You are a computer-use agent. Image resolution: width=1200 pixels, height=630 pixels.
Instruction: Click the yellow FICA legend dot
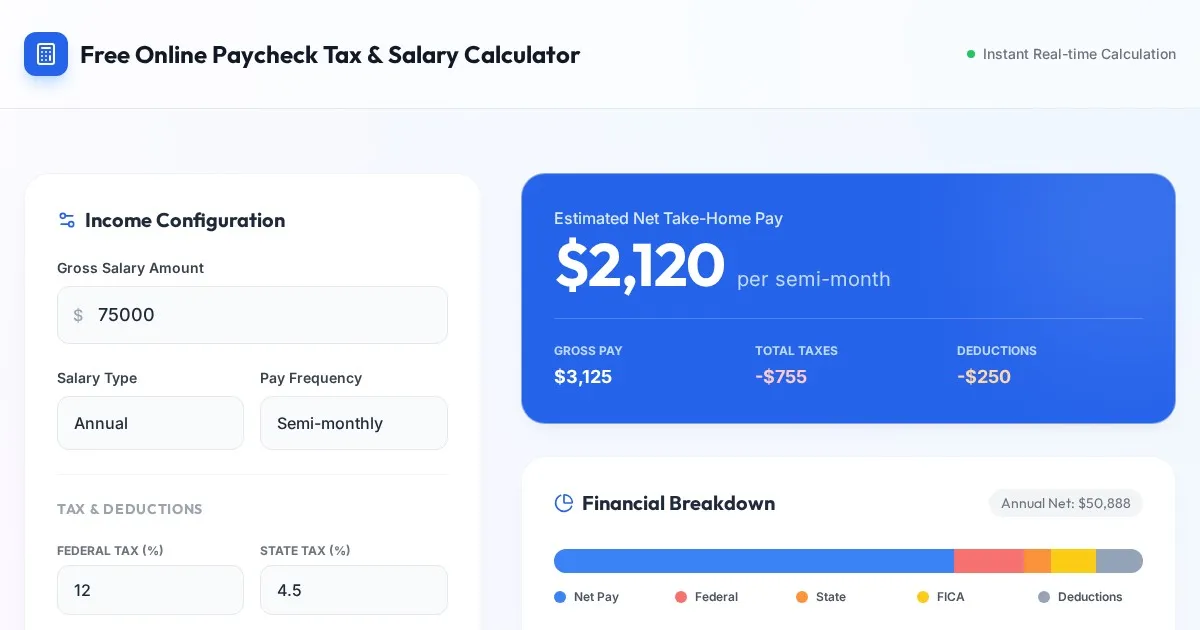pos(923,597)
